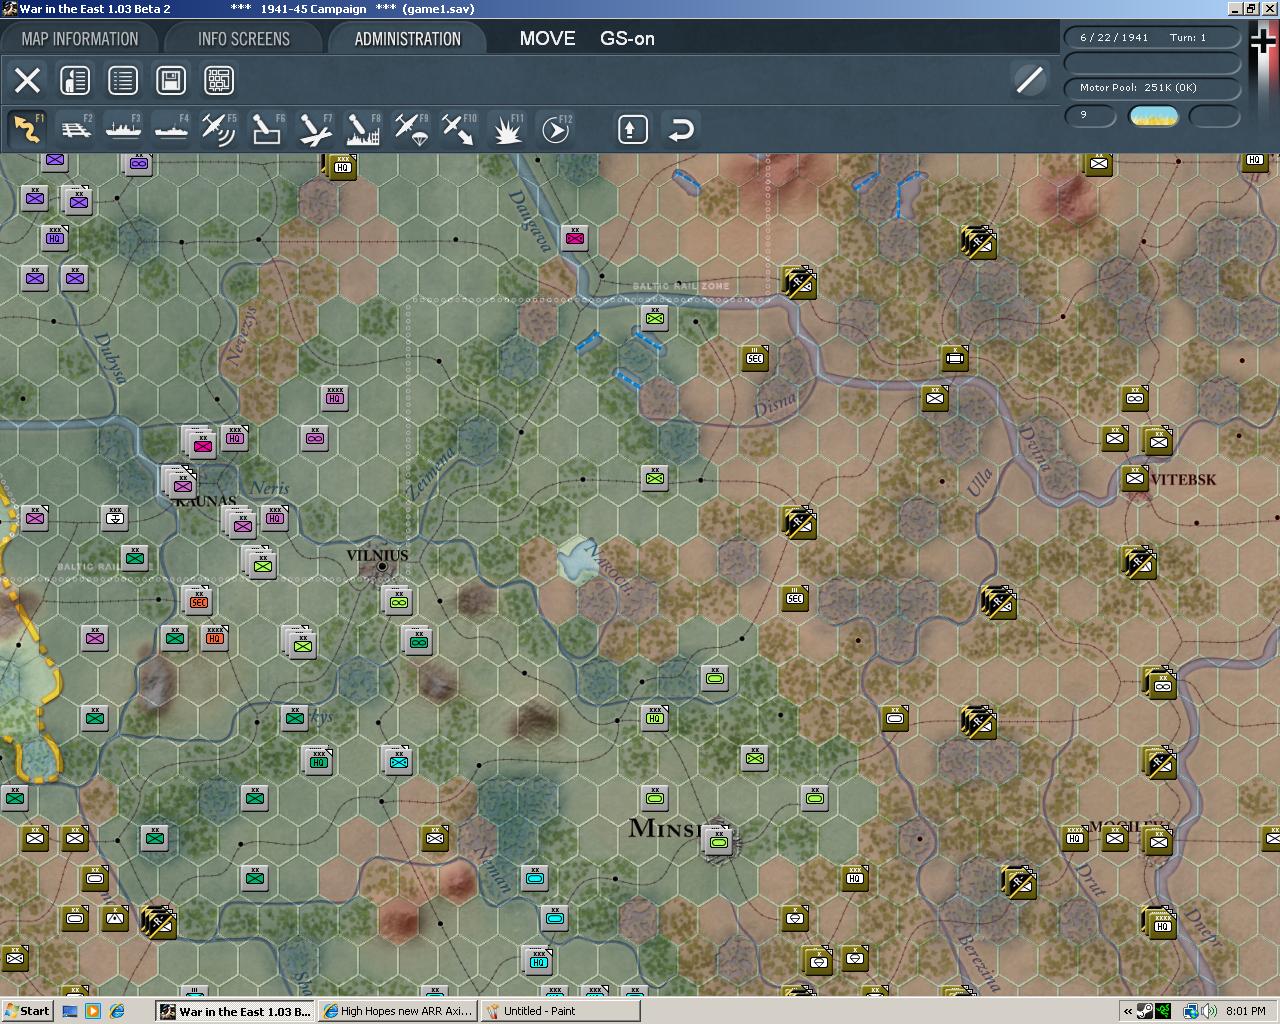The width and height of the screenshot is (1280, 1024).
Task: Open the preferences icon beside the X
Action: click(x=75, y=80)
